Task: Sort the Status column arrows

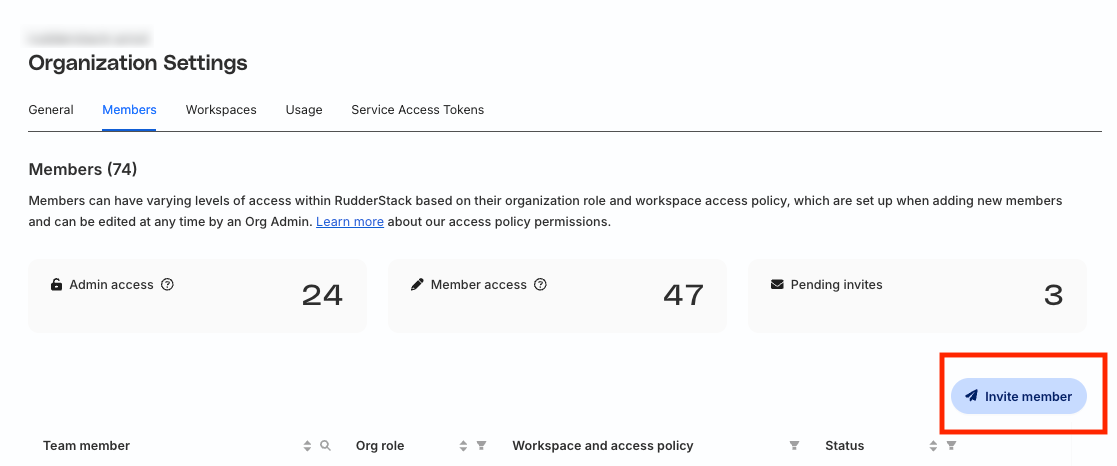Action: (933, 445)
